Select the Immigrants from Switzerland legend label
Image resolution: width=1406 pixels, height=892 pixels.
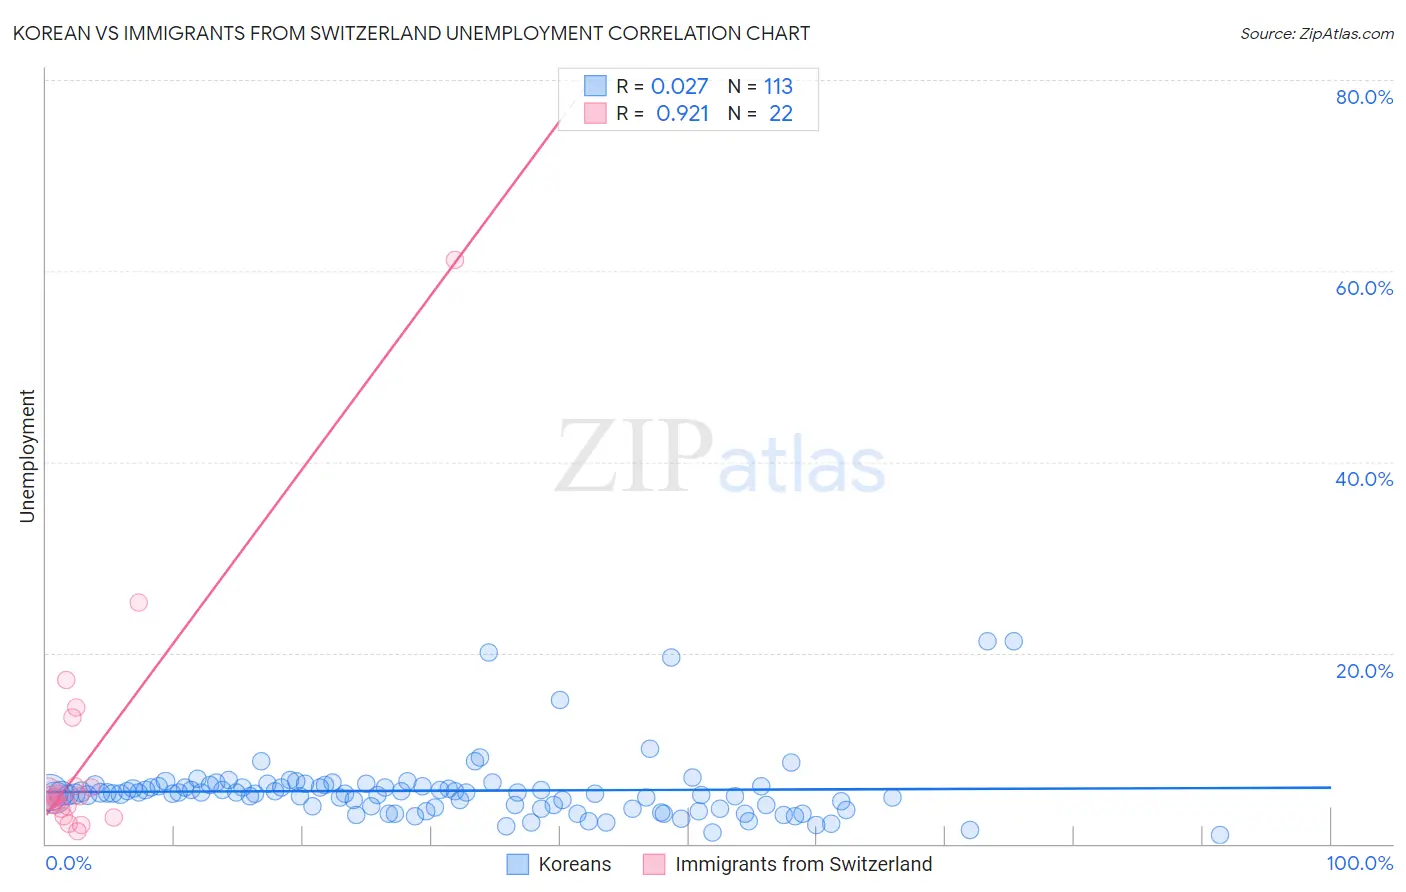click(803, 864)
